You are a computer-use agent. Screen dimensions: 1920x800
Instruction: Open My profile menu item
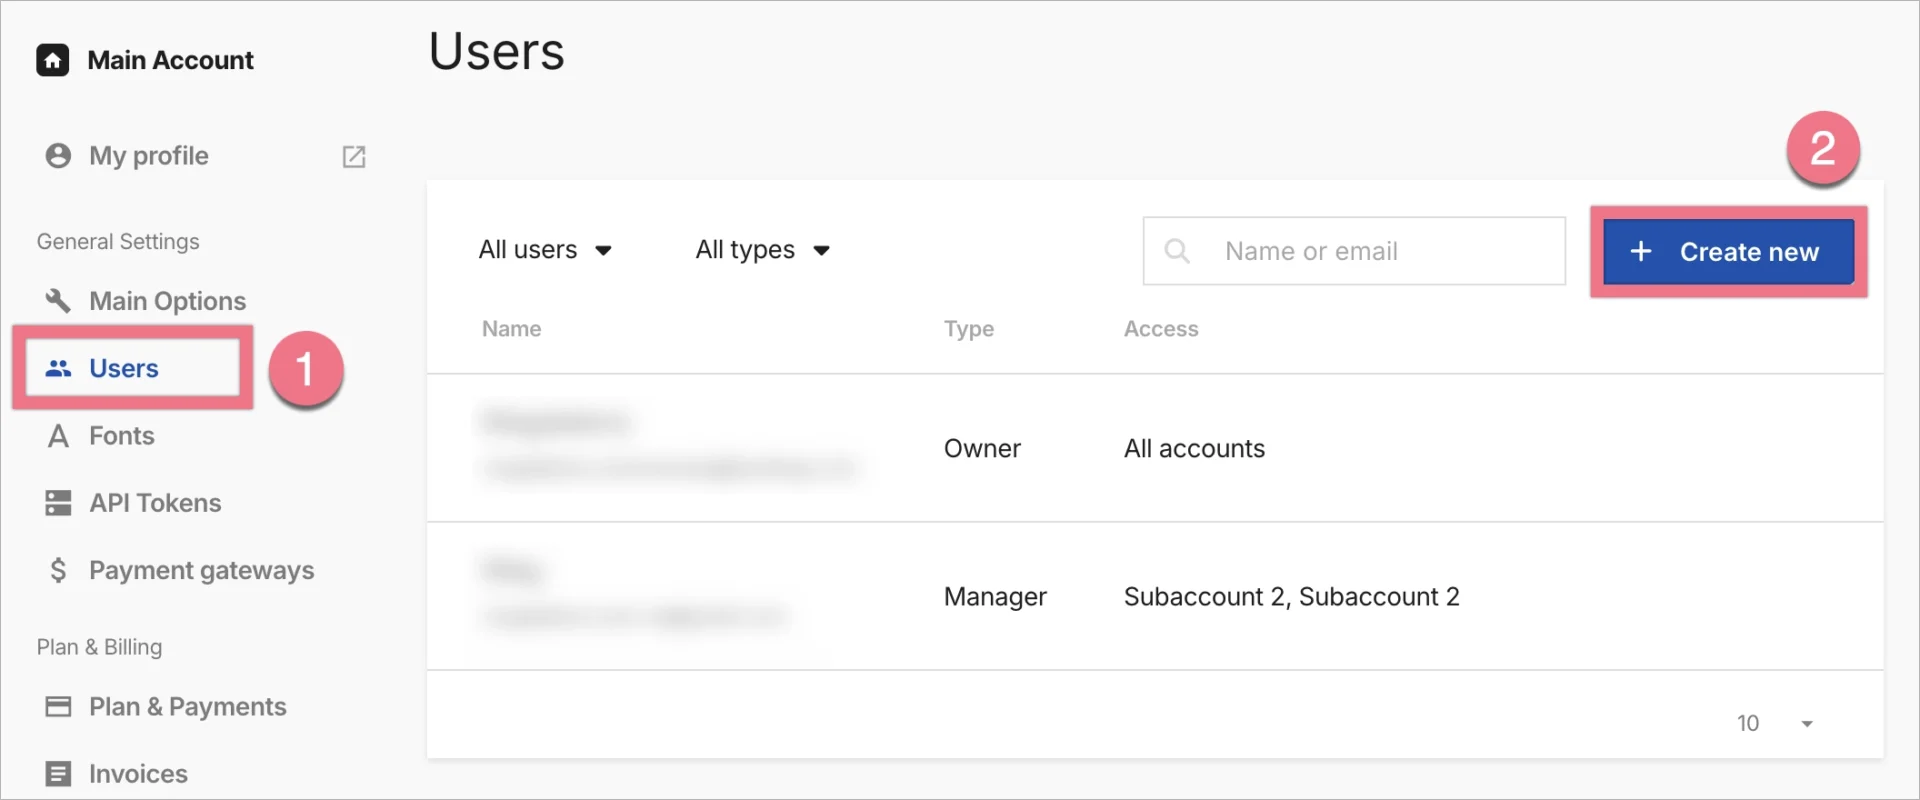[x=149, y=156]
